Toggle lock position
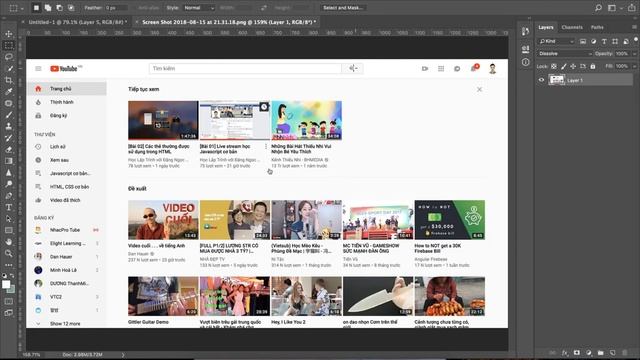This screenshot has height=360, width=640. click(573, 66)
